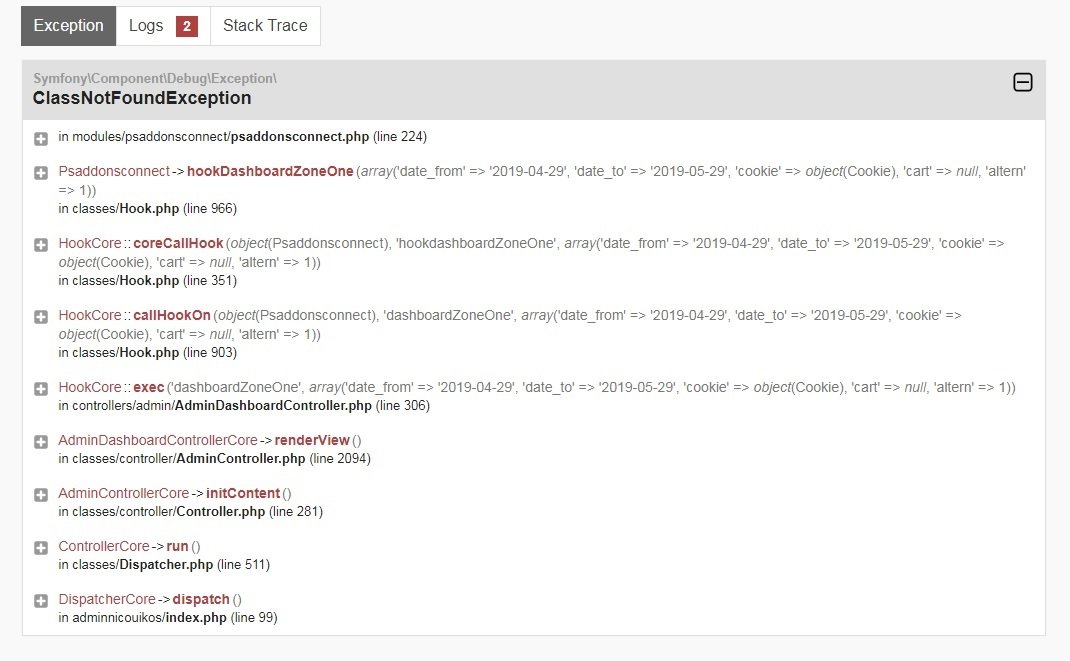
Task: Click the plus icon beside HookCore exec
Action: pos(41,388)
